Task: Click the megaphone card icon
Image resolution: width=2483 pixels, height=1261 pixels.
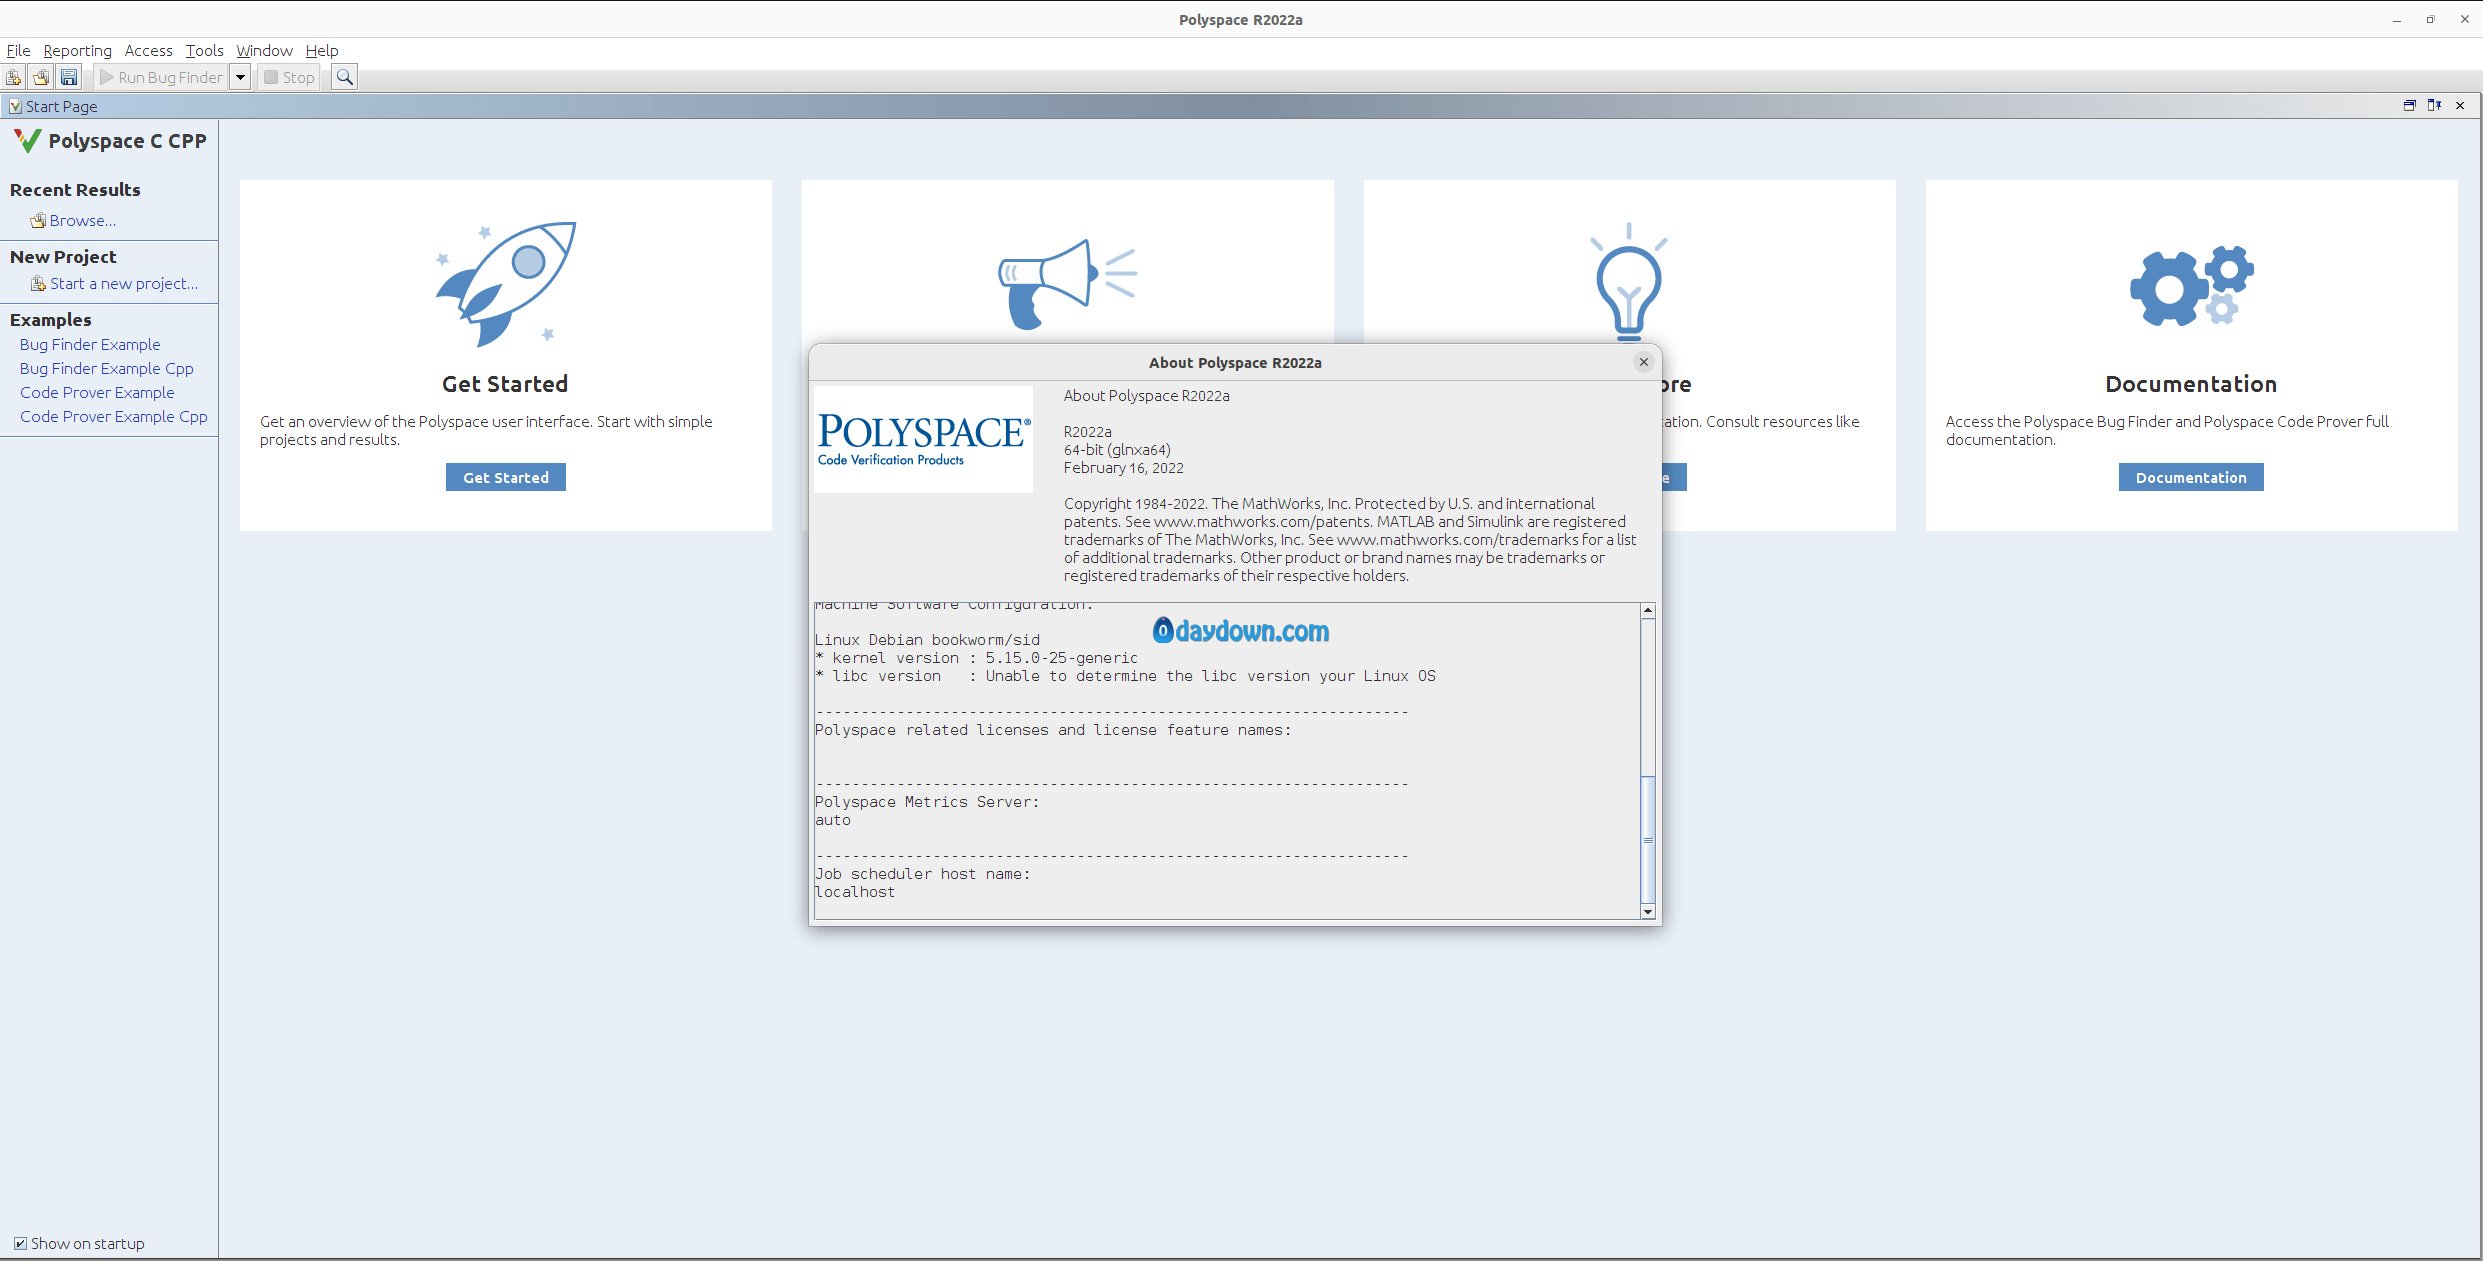Action: click(1067, 284)
